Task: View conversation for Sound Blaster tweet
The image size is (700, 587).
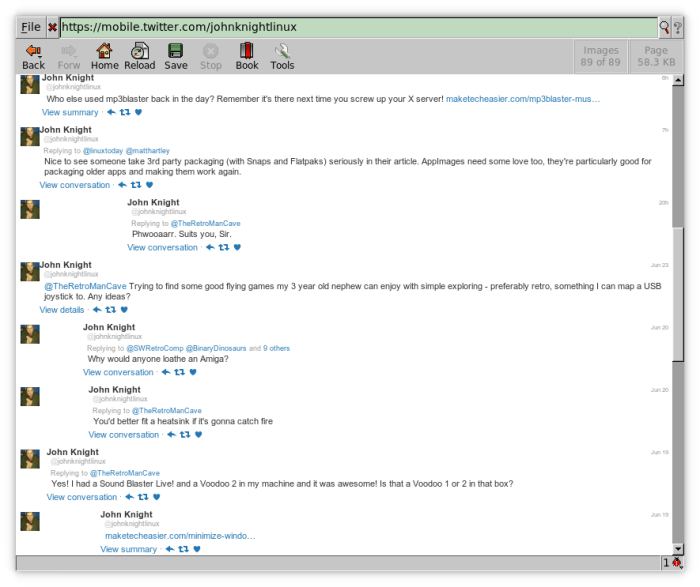Action: point(82,498)
